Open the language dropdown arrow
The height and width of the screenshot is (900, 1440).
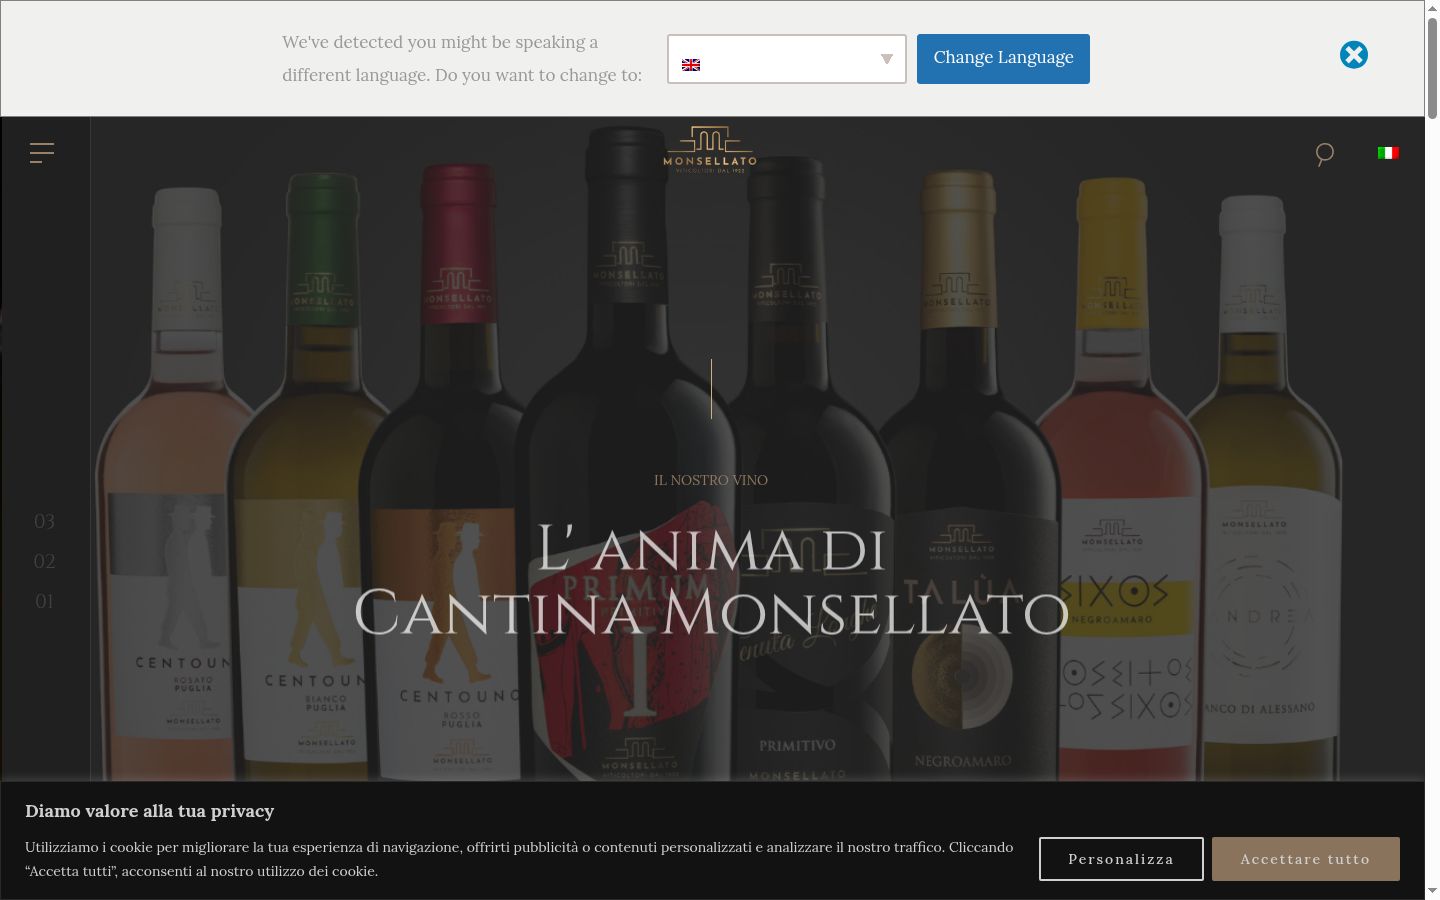pos(886,59)
